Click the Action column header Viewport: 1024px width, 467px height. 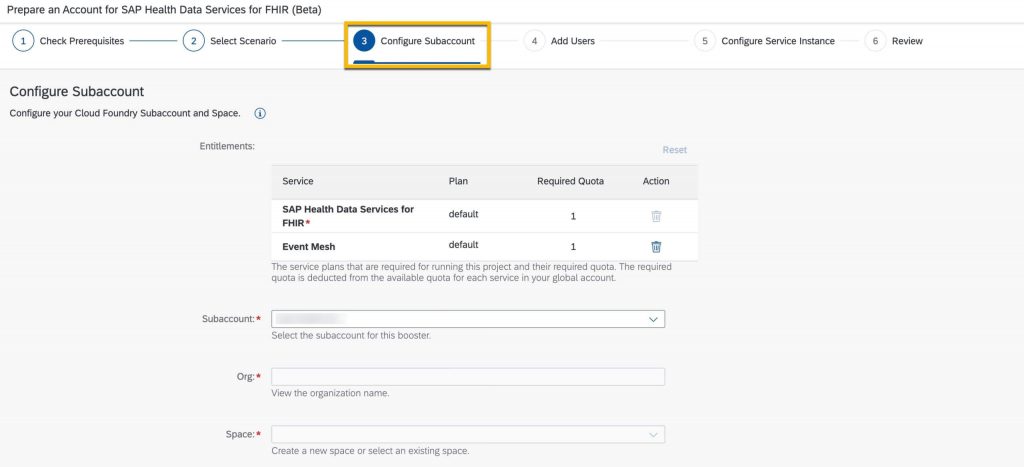656,181
